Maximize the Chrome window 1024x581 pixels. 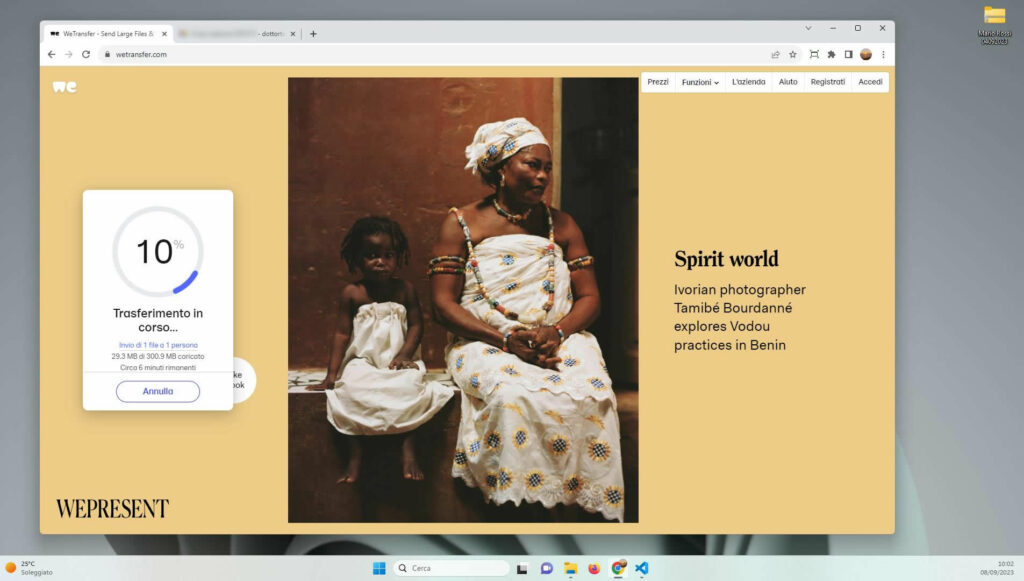857,28
